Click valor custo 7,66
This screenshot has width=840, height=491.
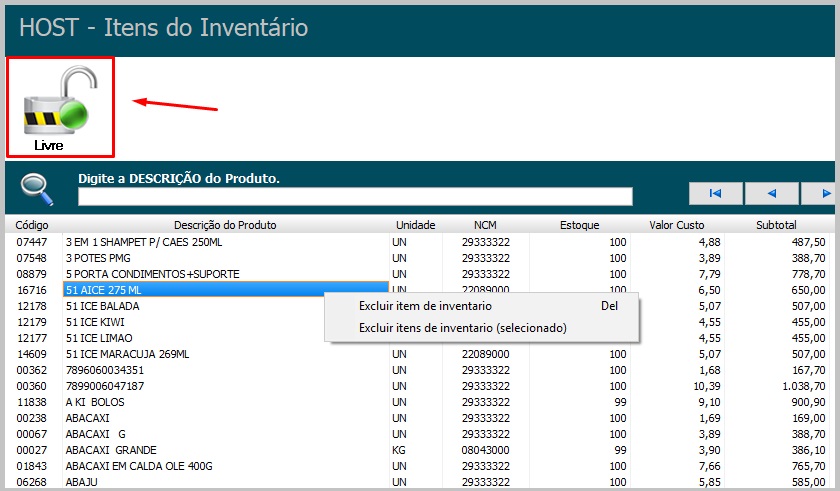click(709, 466)
